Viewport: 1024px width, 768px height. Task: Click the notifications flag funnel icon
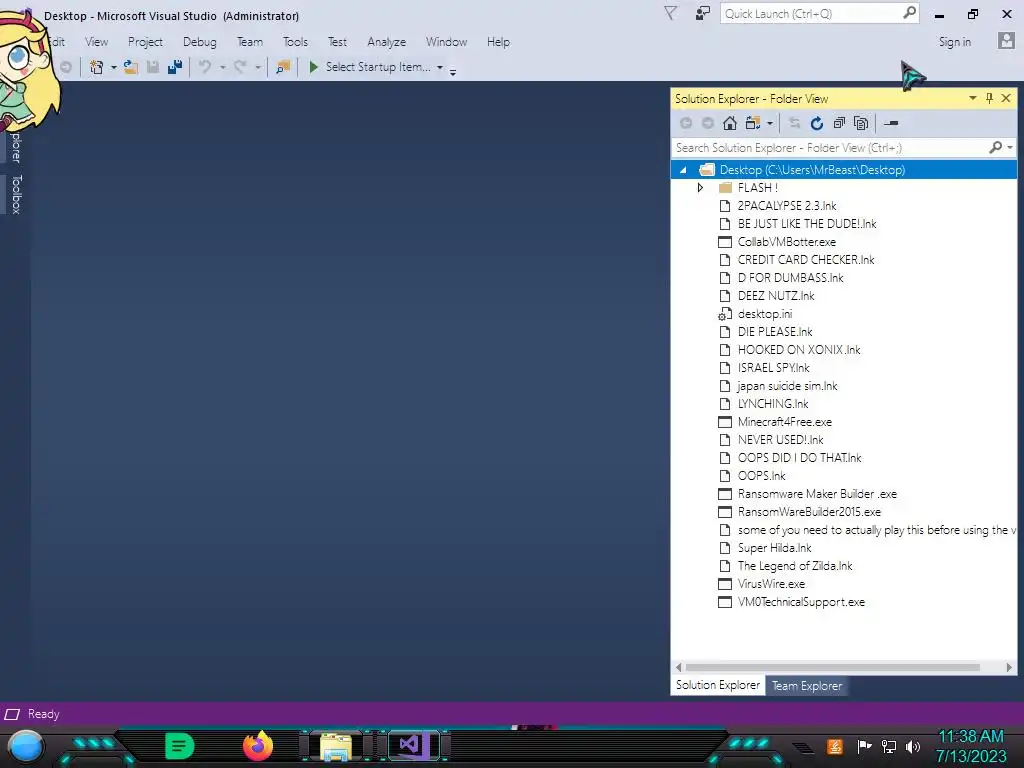tap(670, 14)
